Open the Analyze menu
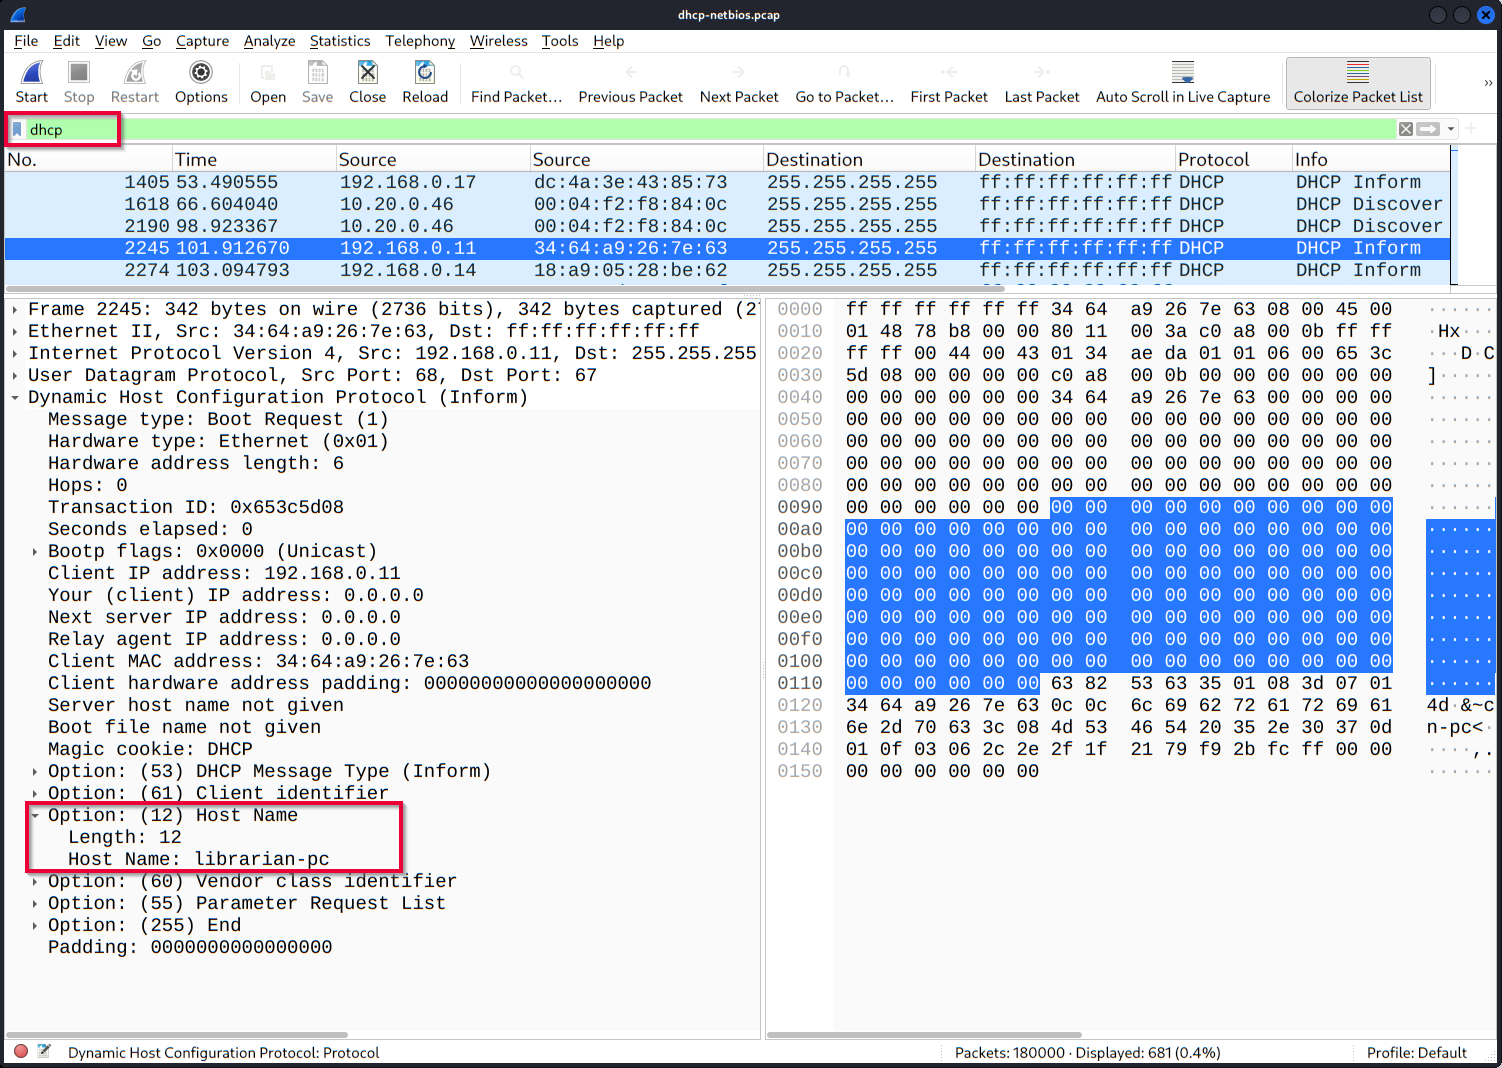Screen dimensions: 1502x1068 coord(269,41)
